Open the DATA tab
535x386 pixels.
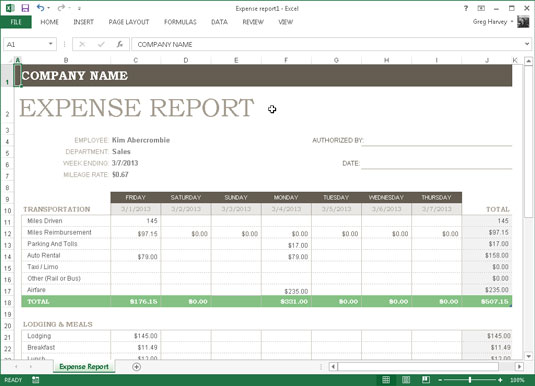point(219,22)
